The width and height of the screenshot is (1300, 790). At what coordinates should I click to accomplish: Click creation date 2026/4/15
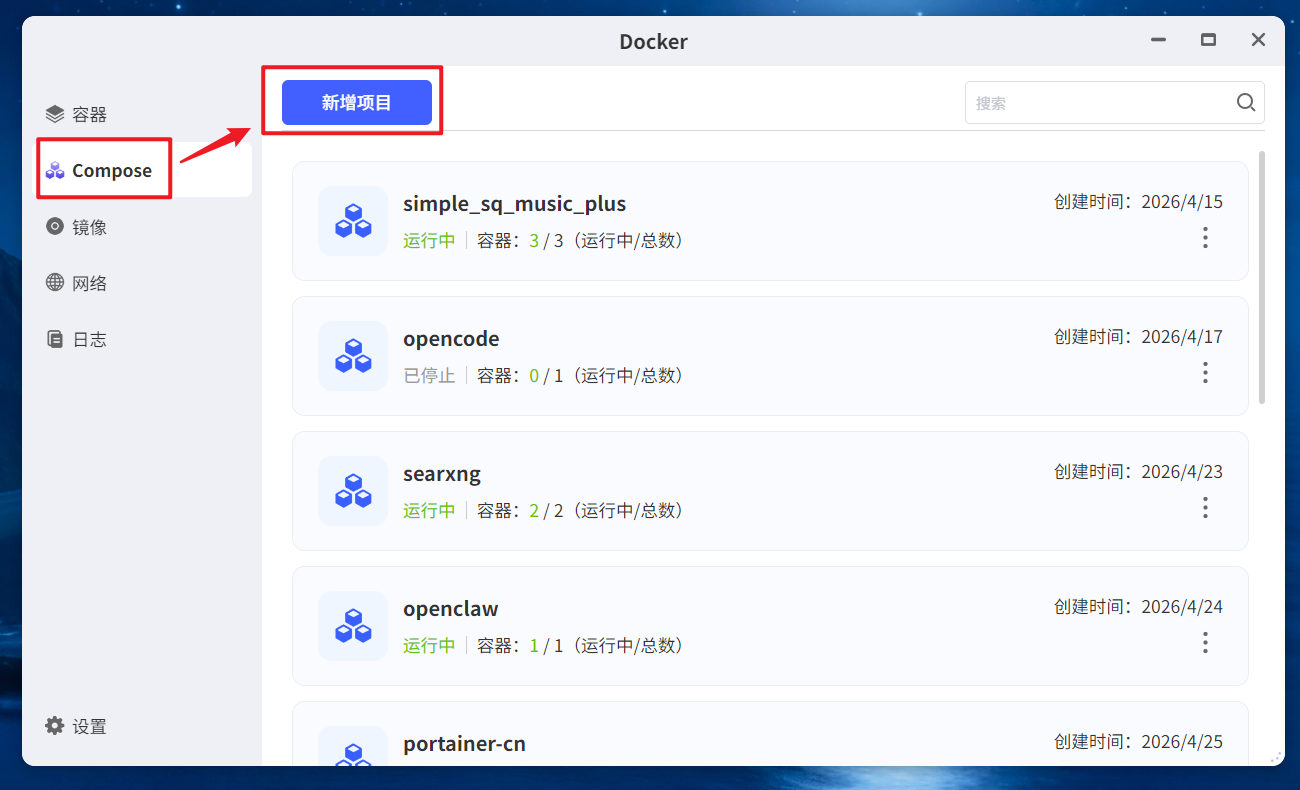1181,202
